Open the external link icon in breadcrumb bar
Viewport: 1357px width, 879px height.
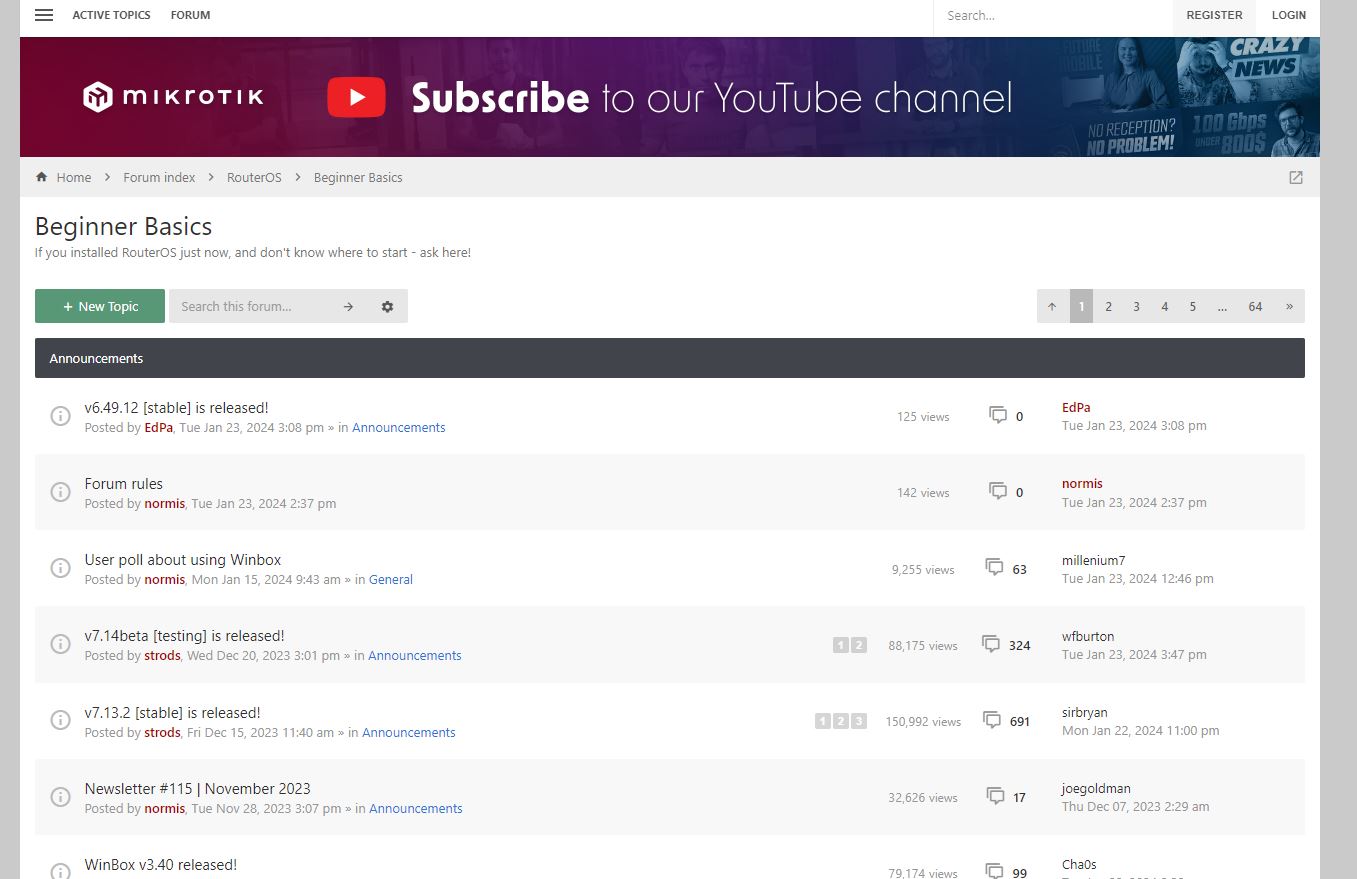point(1296,177)
